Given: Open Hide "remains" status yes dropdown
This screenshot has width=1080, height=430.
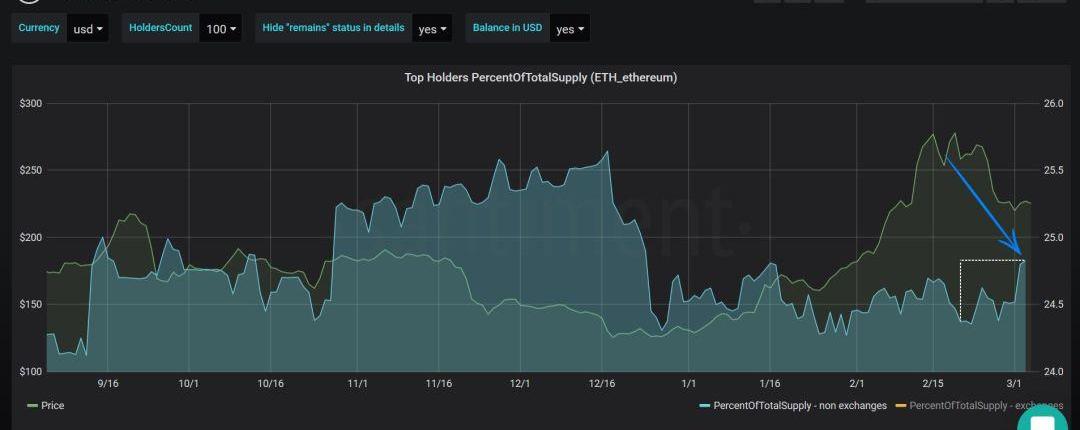Looking at the screenshot, I should coord(432,29).
